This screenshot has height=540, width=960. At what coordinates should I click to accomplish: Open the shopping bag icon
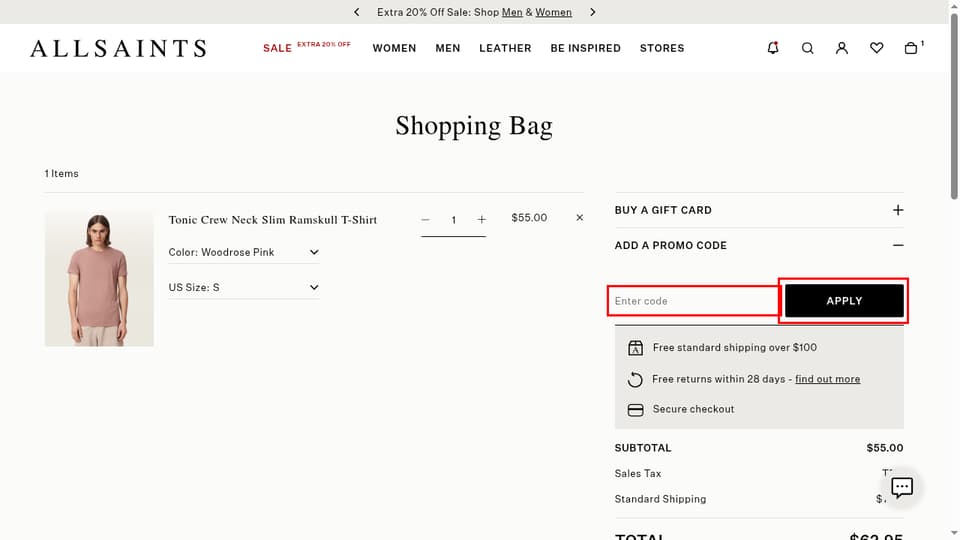[x=912, y=48]
